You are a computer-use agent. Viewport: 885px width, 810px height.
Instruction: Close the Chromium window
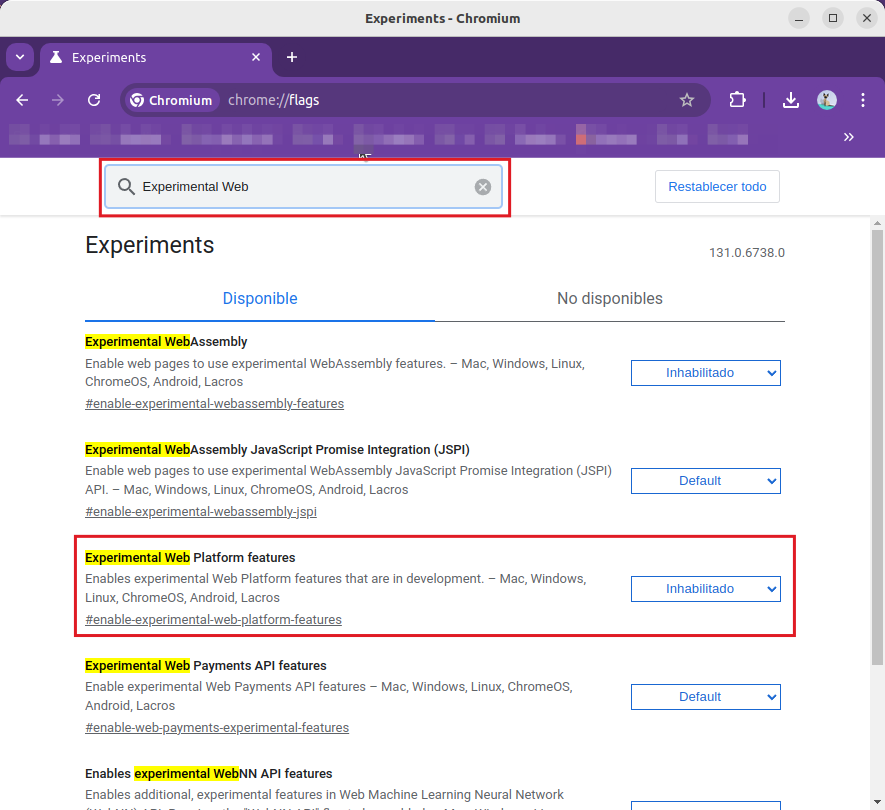(x=867, y=19)
